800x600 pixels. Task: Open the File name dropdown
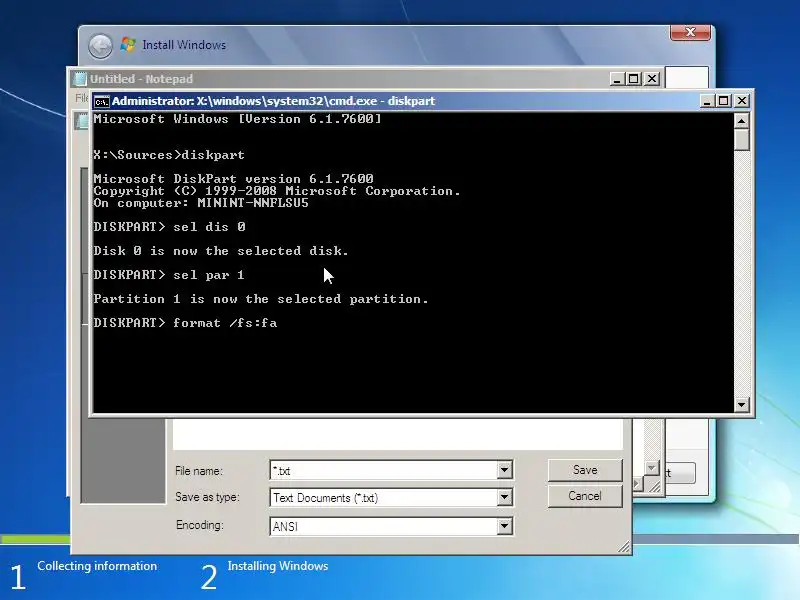point(504,470)
